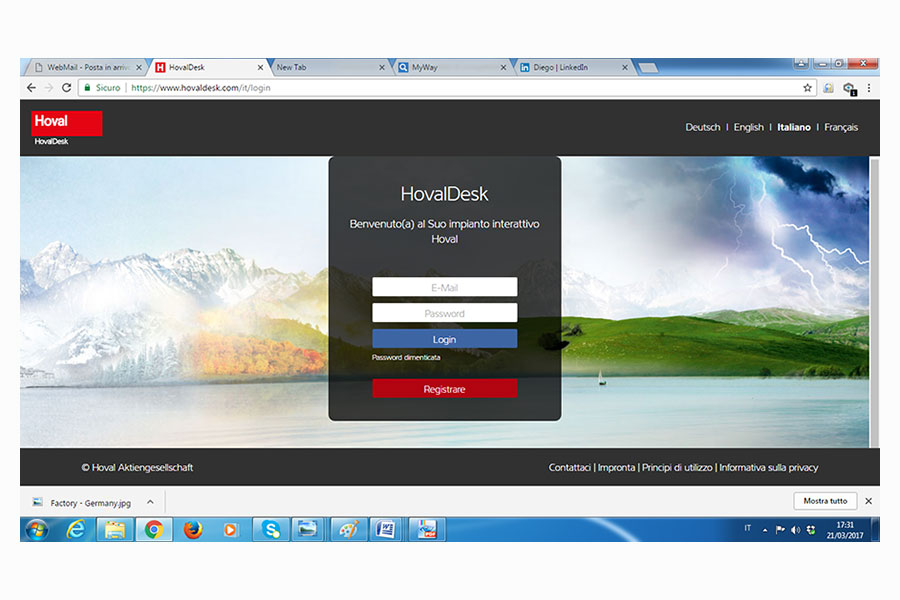Screen dimensions: 900x600
Task: Switch to the HovalDesk tab
Action: tap(207, 67)
